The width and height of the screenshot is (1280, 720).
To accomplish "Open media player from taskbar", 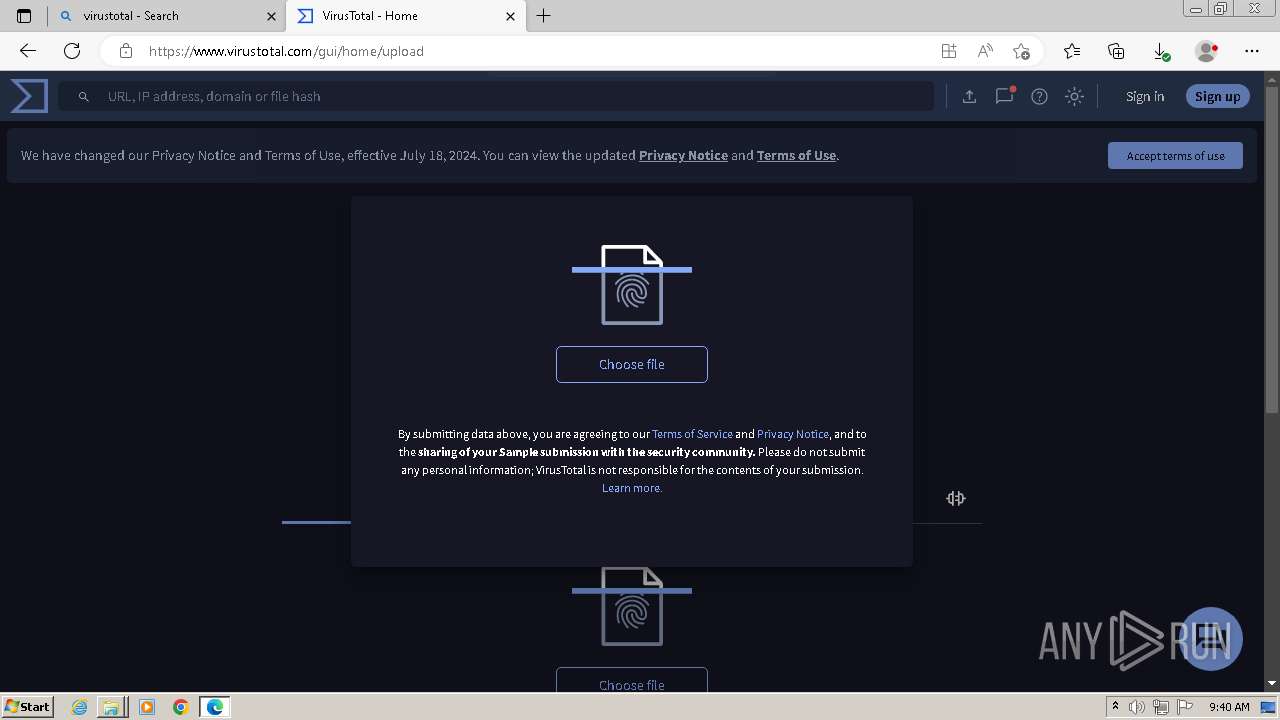I will click(147, 707).
